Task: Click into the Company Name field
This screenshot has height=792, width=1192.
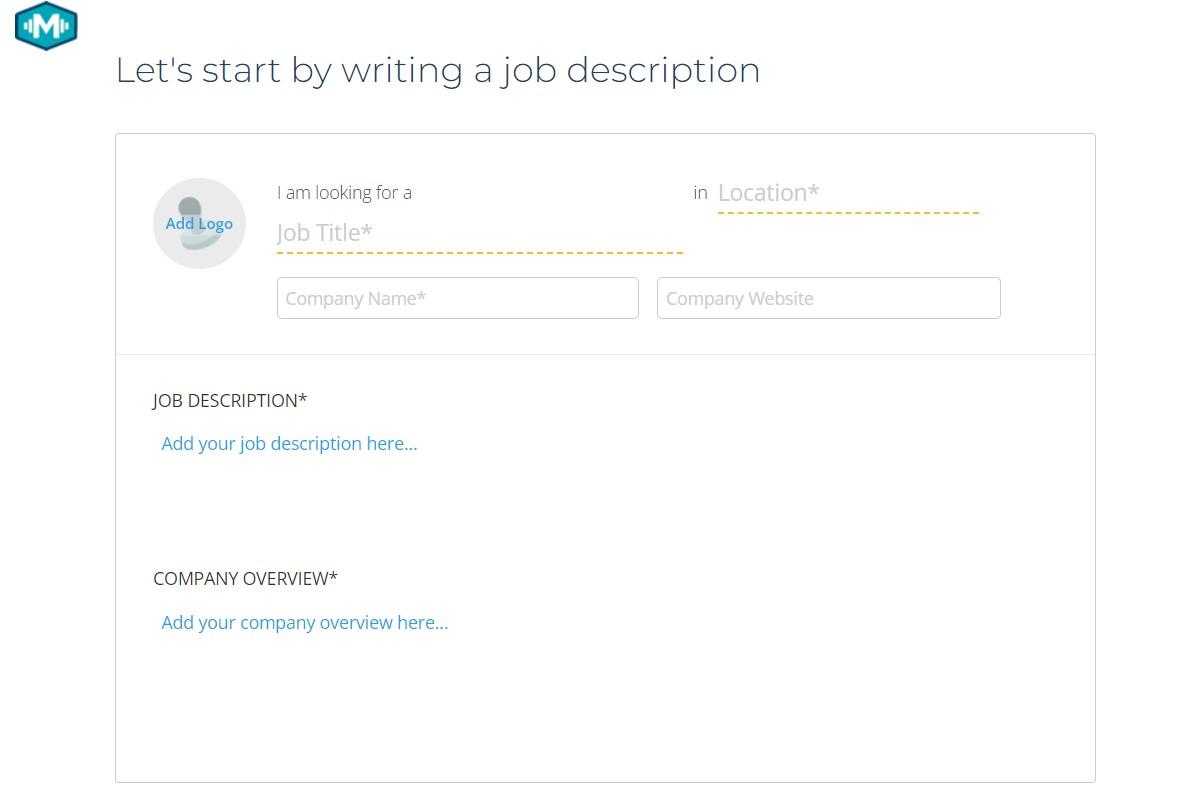Action: [x=457, y=298]
